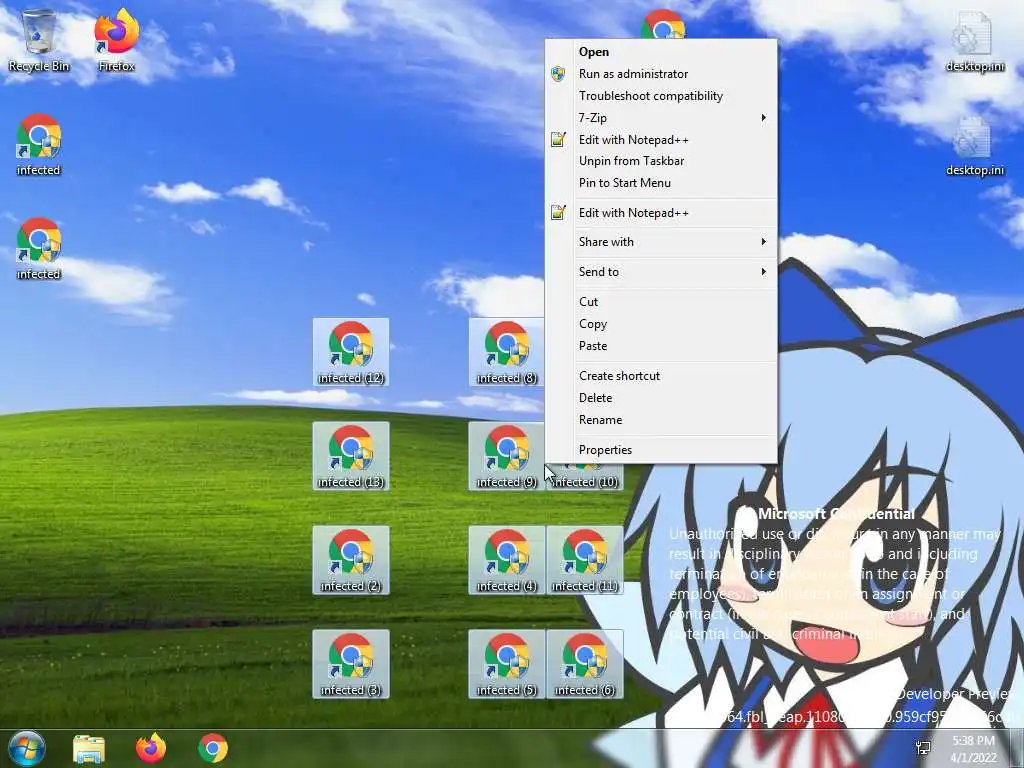Launch Chrome from the taskbar
This screenshot has width=1024, height=768.
click(x=213, y=748)
